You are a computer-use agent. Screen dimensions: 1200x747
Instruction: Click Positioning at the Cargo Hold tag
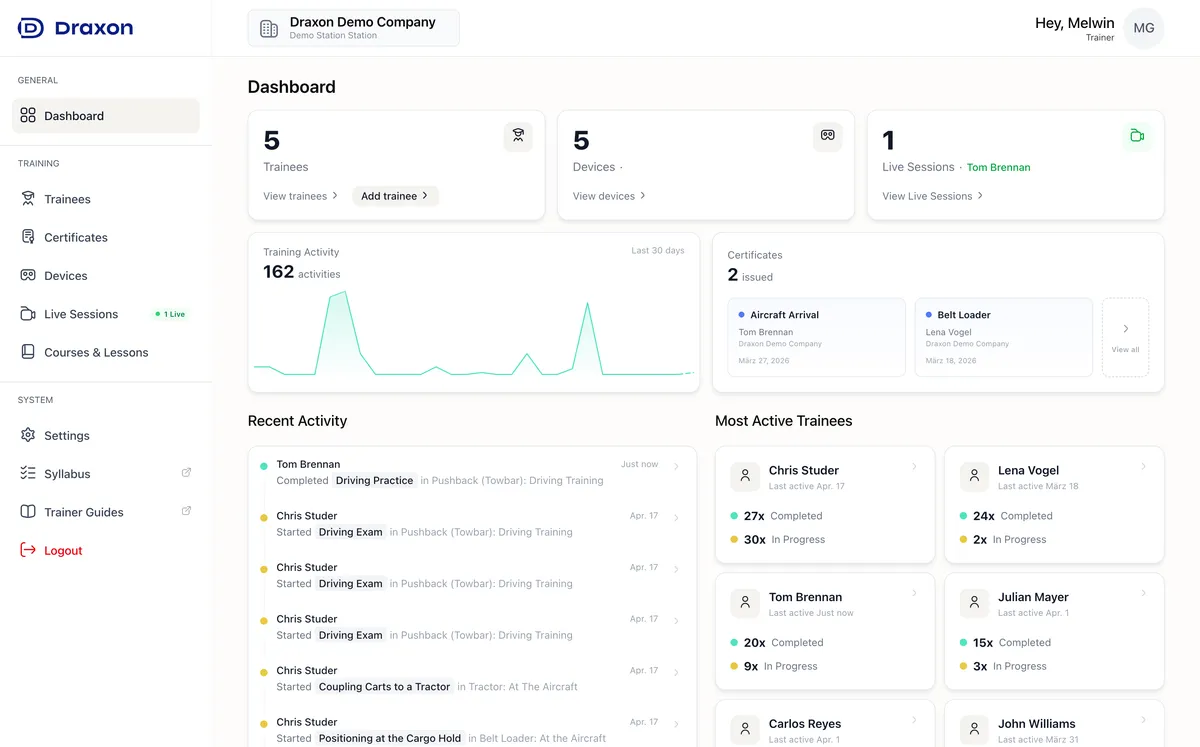click(390, 738)
